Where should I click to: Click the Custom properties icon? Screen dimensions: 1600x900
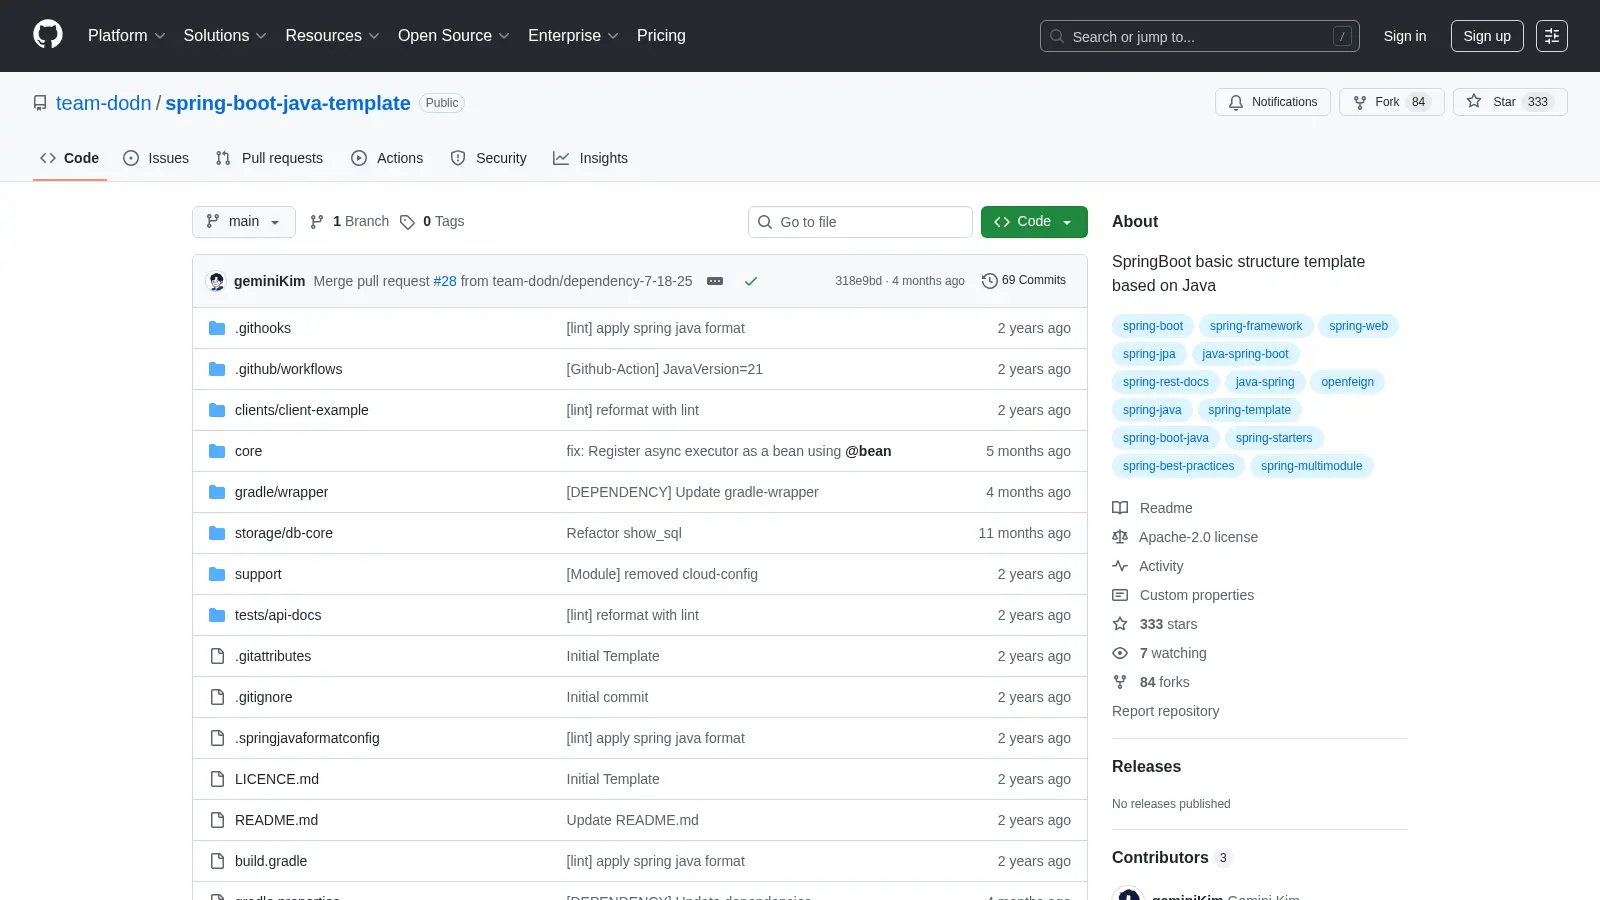1120,595
